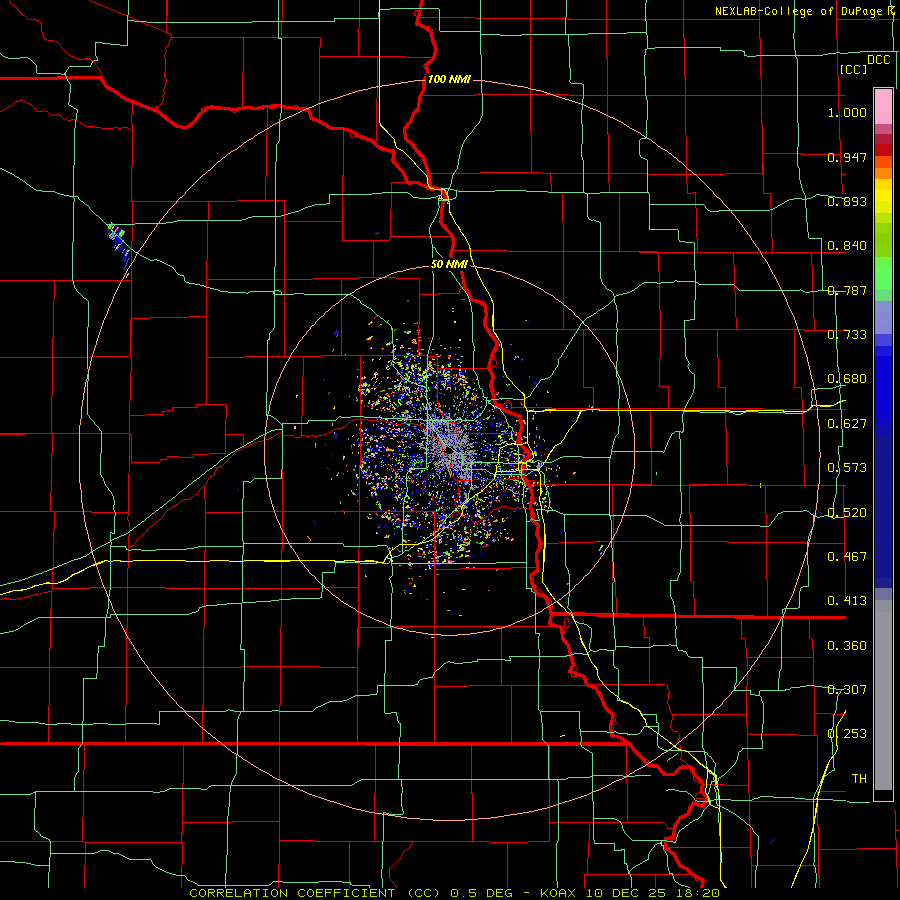Click the TH threshold label
The width and height of the screenshot is (900, 900).
859,779
